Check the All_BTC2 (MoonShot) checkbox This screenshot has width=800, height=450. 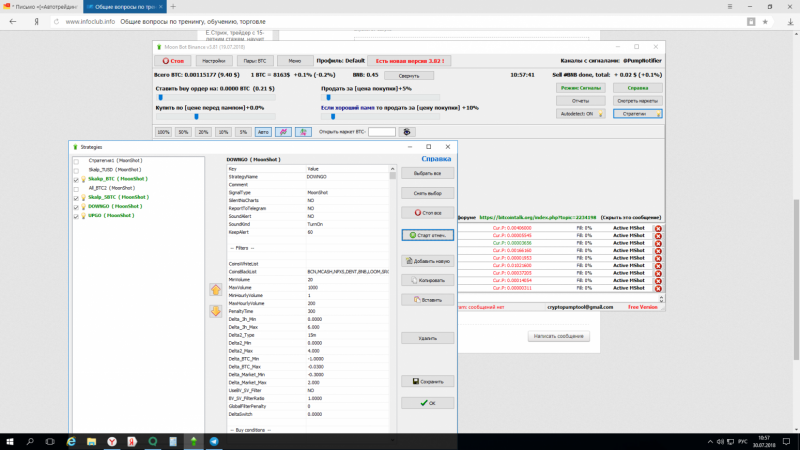pyautogui.click(x=77, y=189)
